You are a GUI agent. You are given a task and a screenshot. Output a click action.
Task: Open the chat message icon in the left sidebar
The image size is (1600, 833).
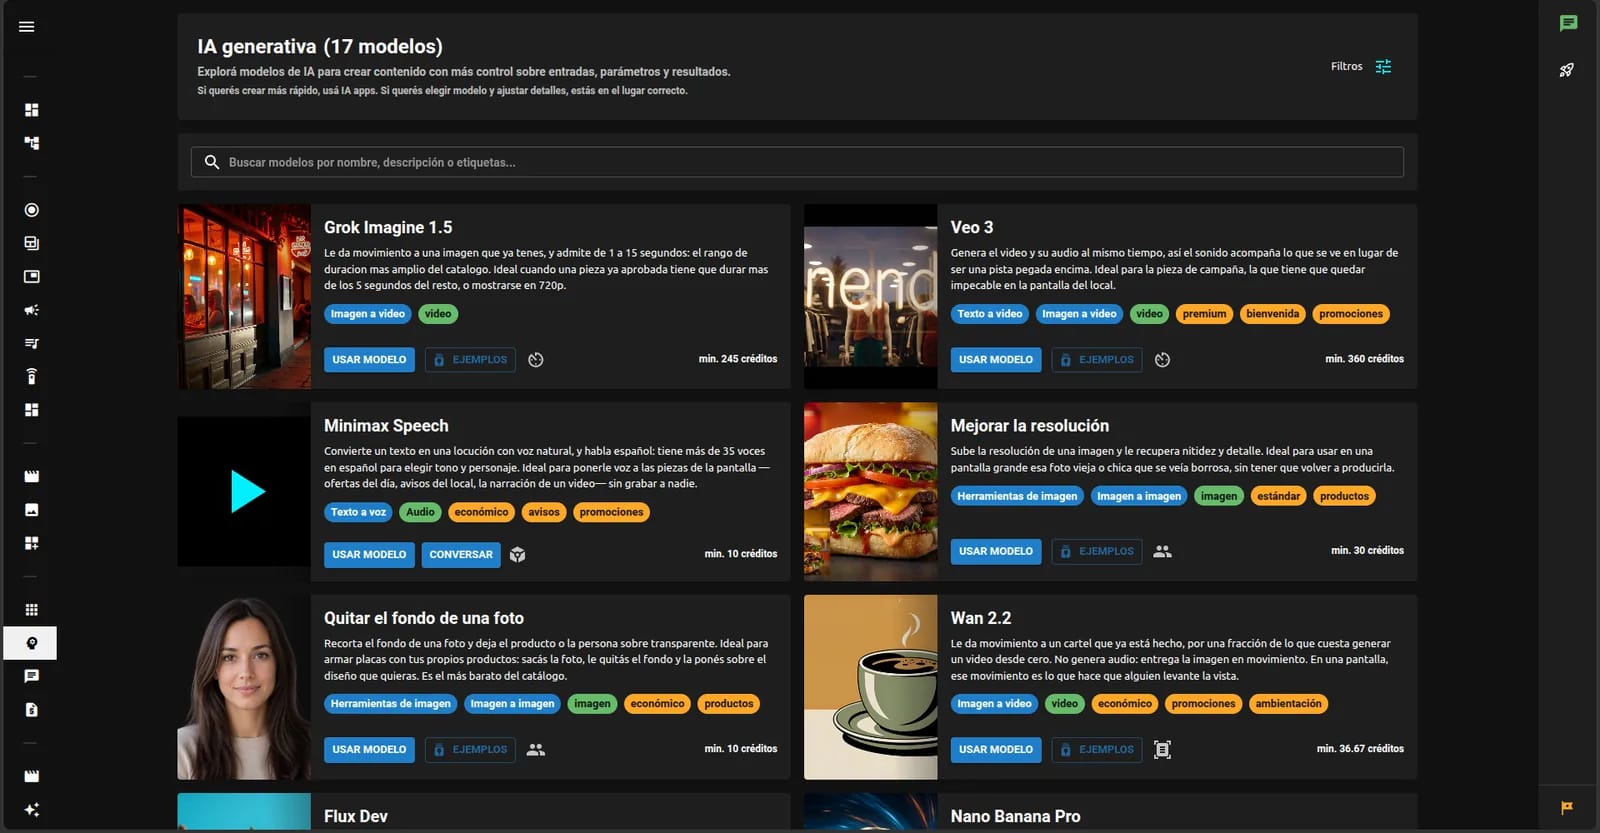coord(32,676)
